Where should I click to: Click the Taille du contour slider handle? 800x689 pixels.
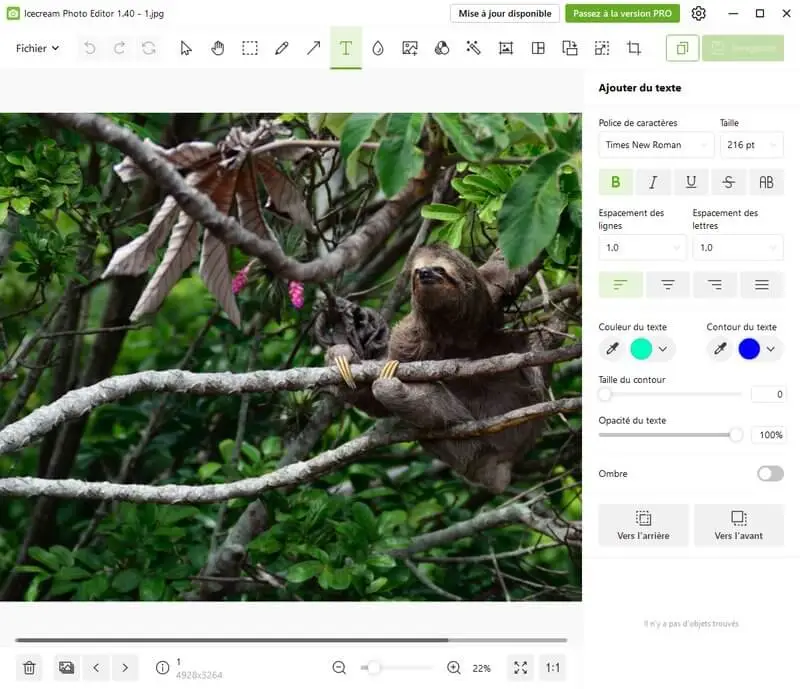pyautogui.click(x=605, y=394)
